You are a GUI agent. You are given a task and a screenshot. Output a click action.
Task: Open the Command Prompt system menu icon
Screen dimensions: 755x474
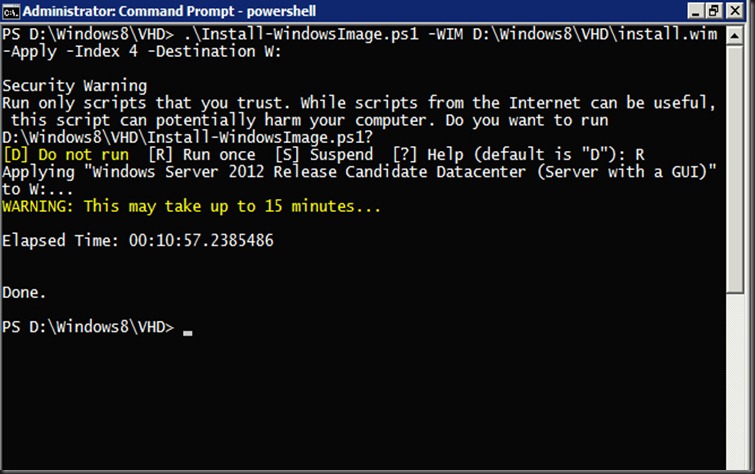11,11
